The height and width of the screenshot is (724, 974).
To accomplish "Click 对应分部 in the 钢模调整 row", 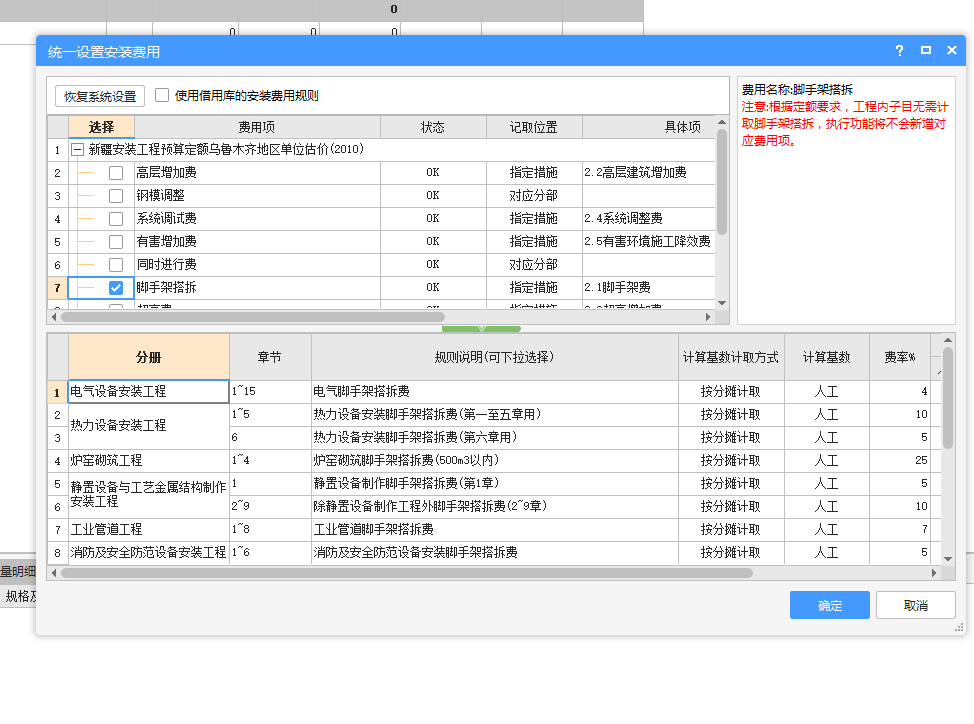I will [x=534, y=196].
